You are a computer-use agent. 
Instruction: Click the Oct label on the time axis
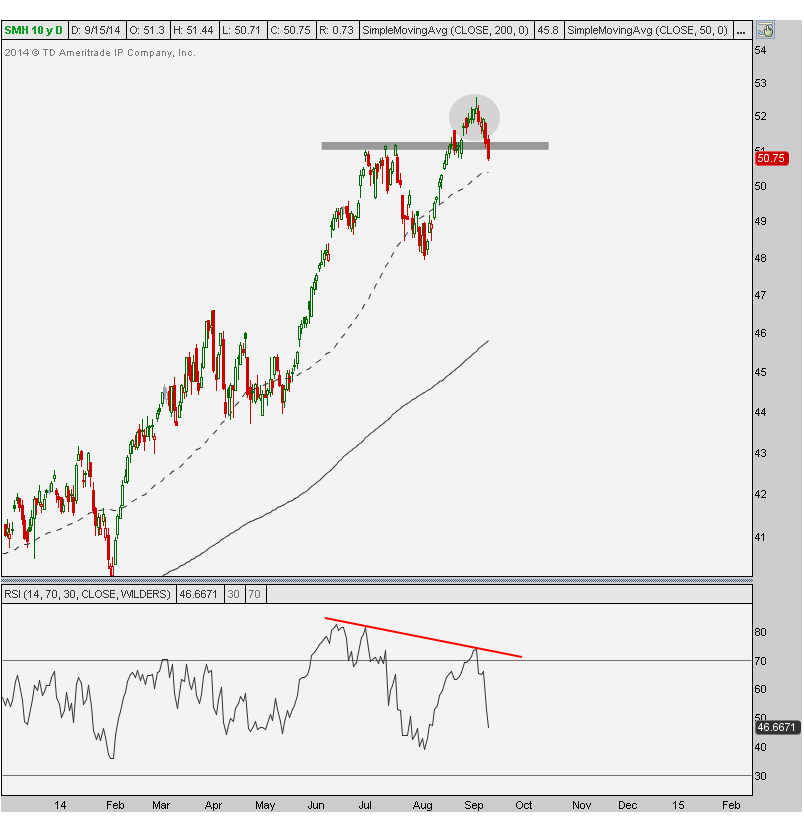pos(524,805)
